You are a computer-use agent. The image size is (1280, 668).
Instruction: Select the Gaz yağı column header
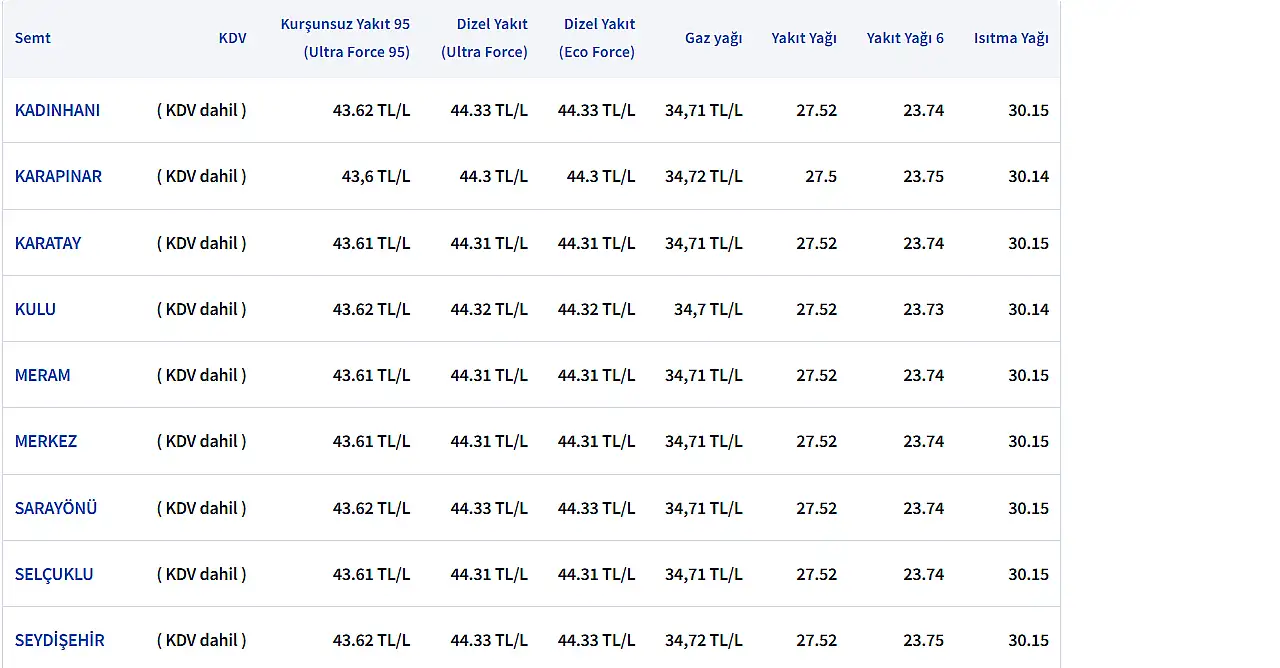pyautogui.click(x=713, y=38)
